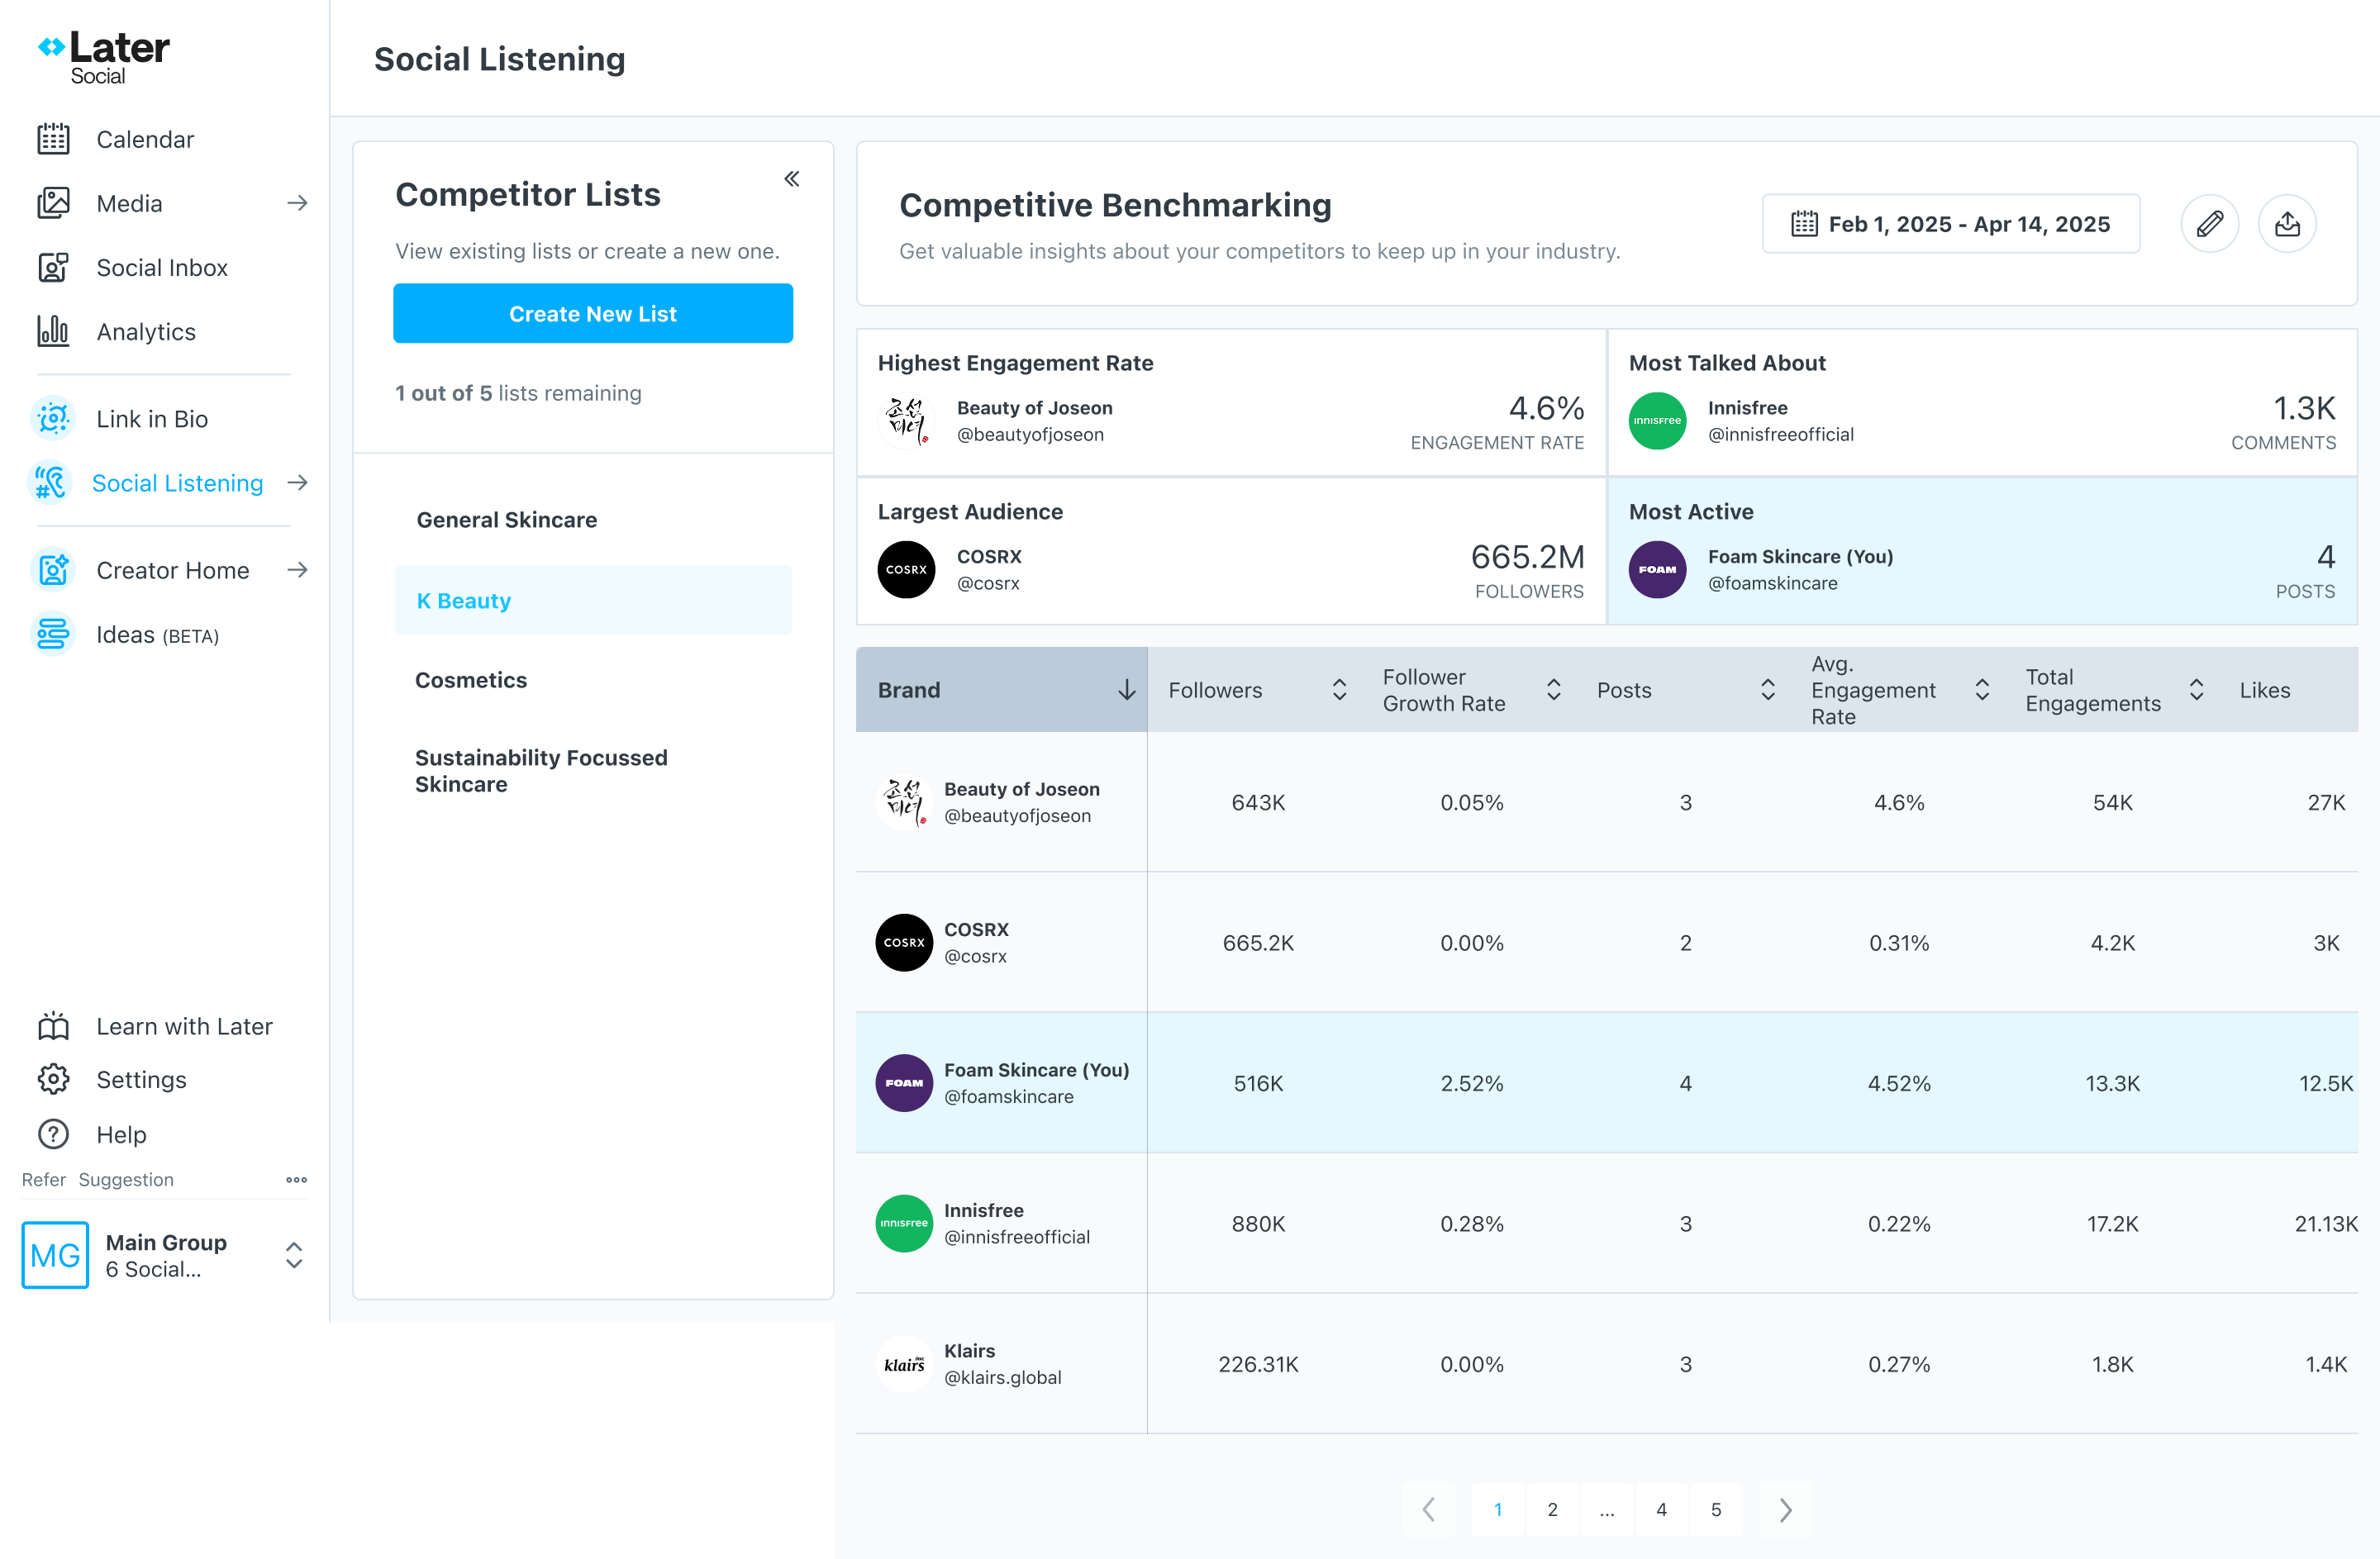The height and width of the screenshot is (1559, 2380).
Task: Open the Calendar icon in sidebar
Action: [x=53, y=139]
